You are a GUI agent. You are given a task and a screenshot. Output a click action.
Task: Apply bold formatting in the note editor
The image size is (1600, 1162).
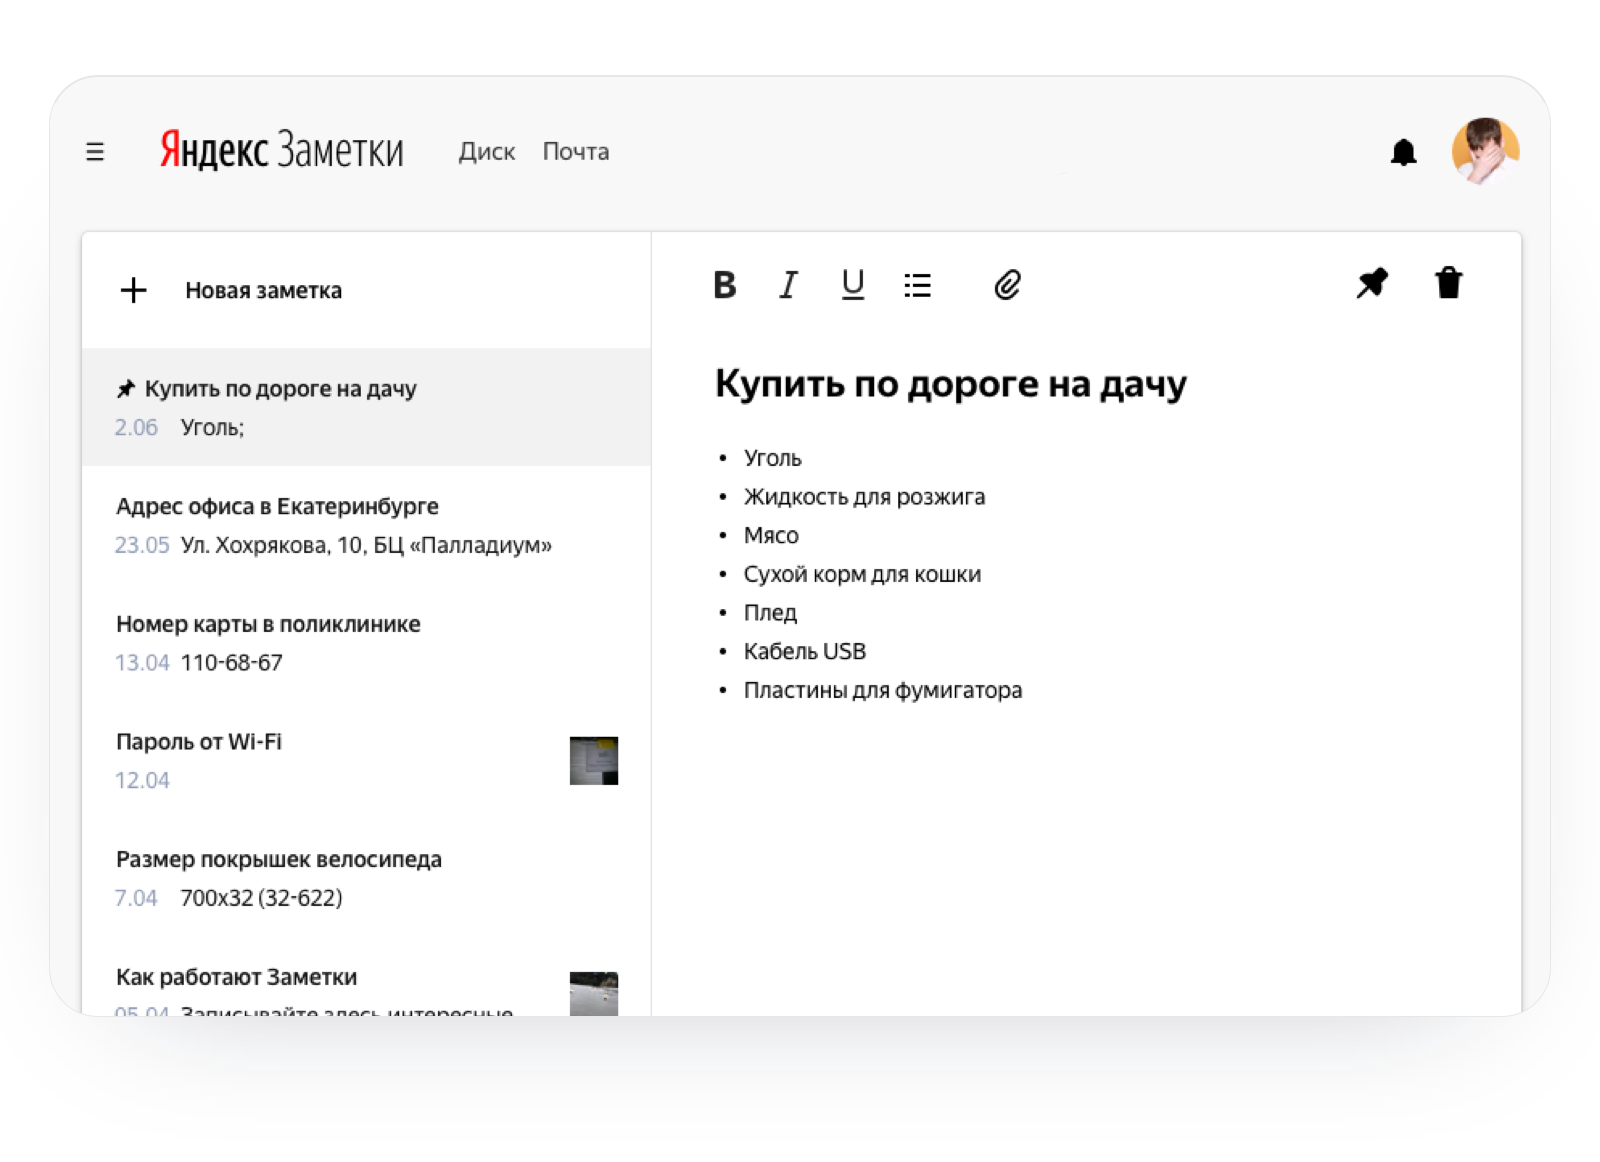point(724,285)
